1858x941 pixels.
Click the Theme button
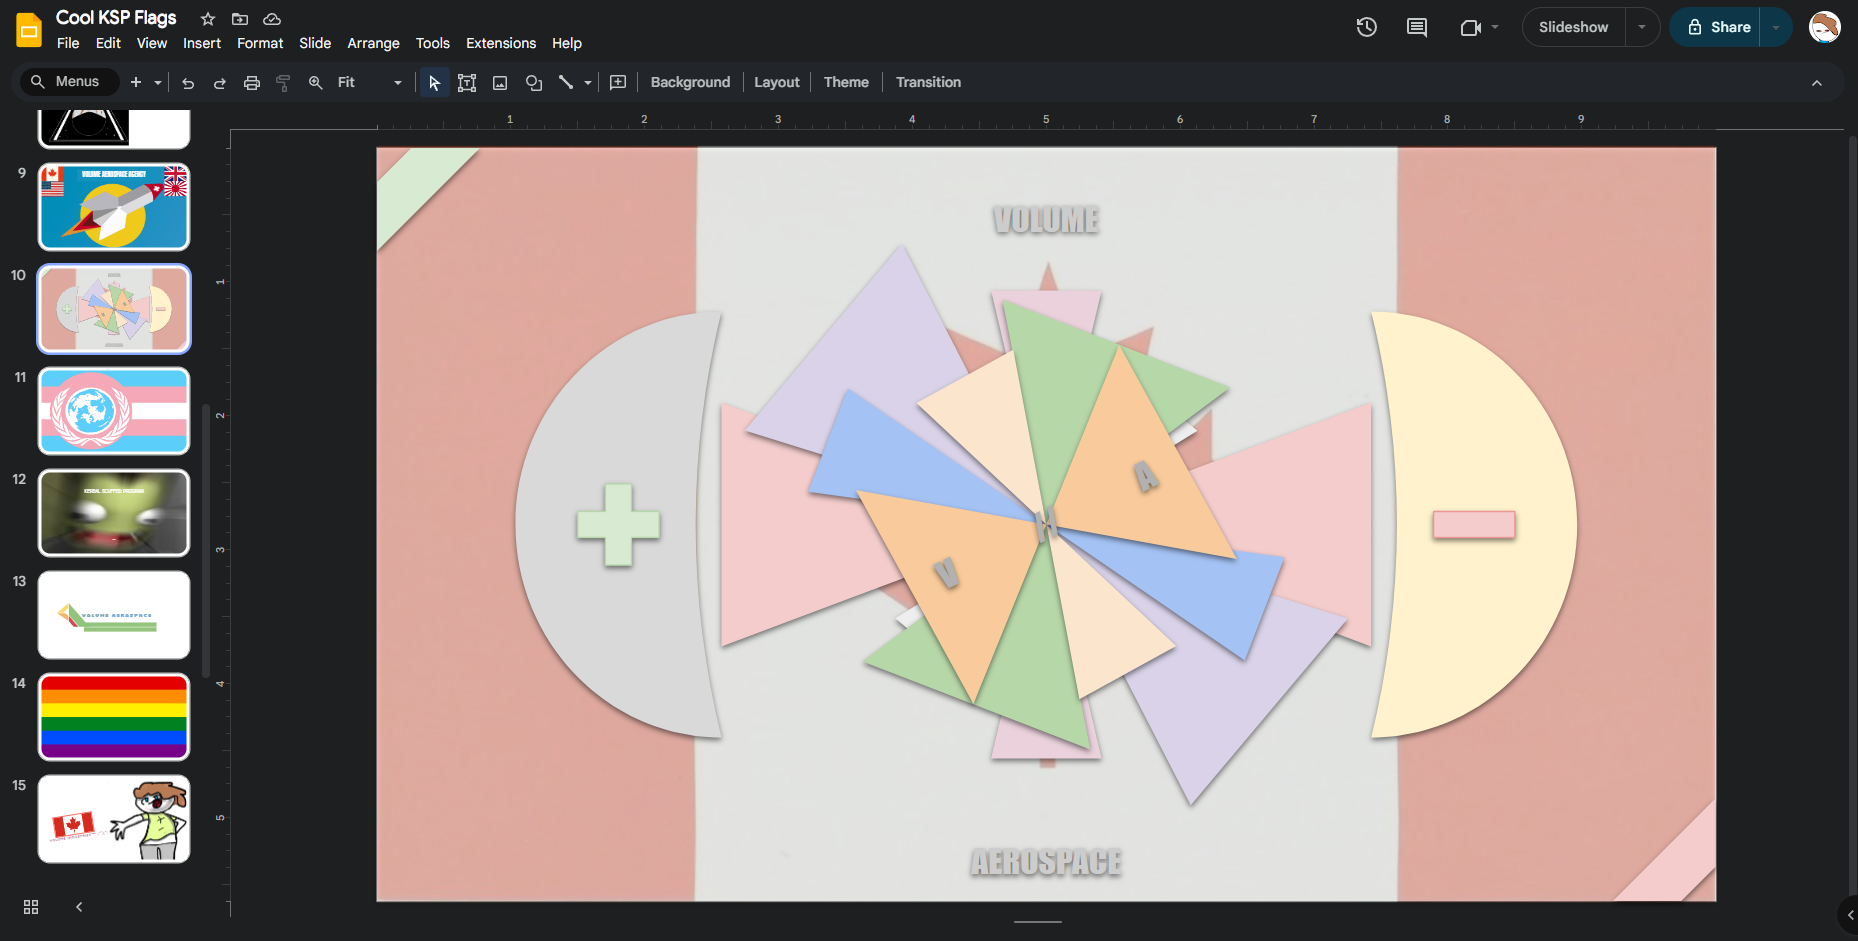(846, 82)
